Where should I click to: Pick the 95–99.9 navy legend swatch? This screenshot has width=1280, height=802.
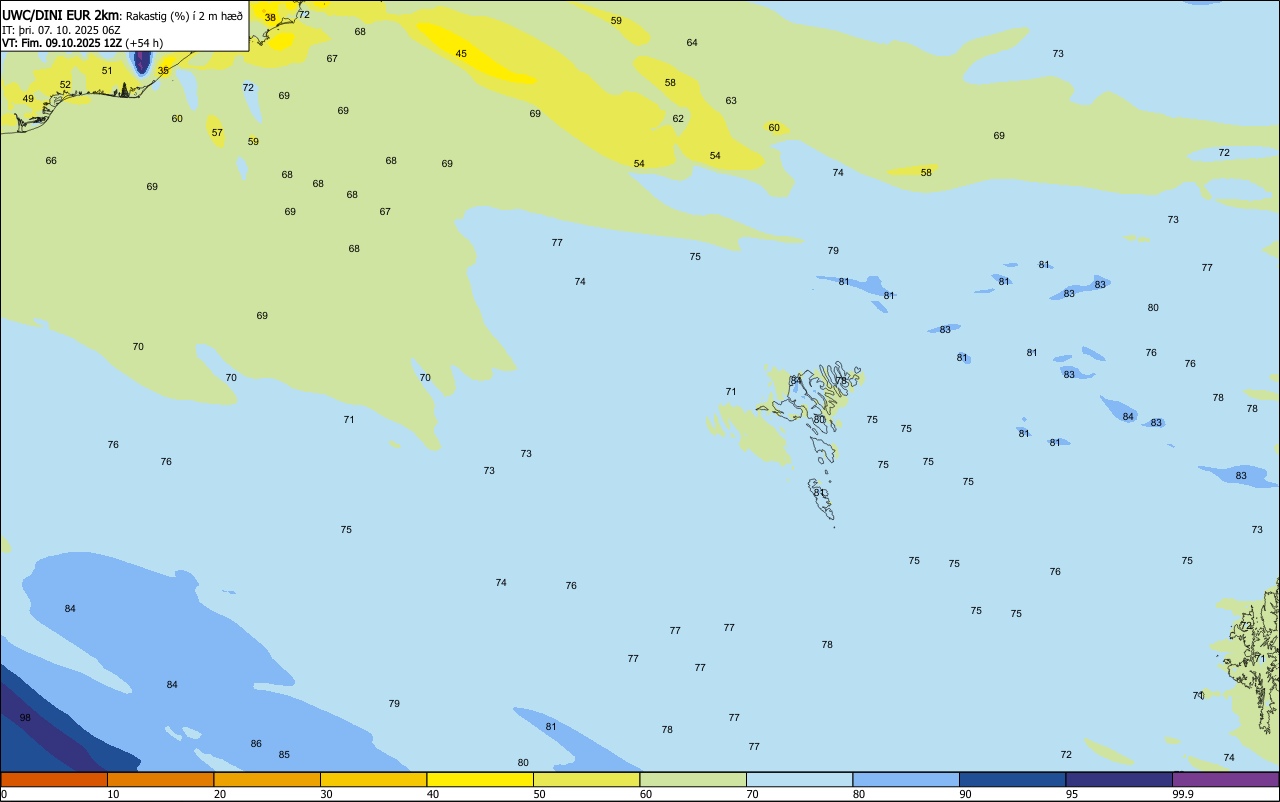pos(1119,779)
